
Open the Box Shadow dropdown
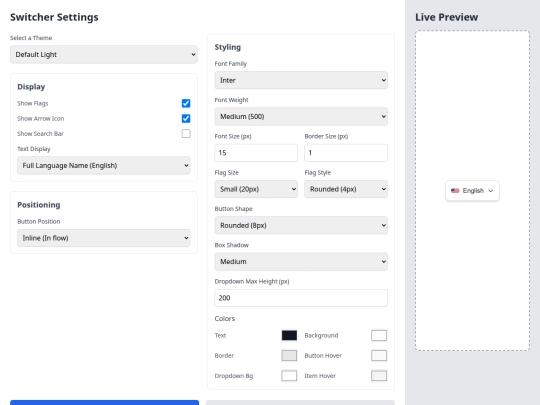point(301,262)
